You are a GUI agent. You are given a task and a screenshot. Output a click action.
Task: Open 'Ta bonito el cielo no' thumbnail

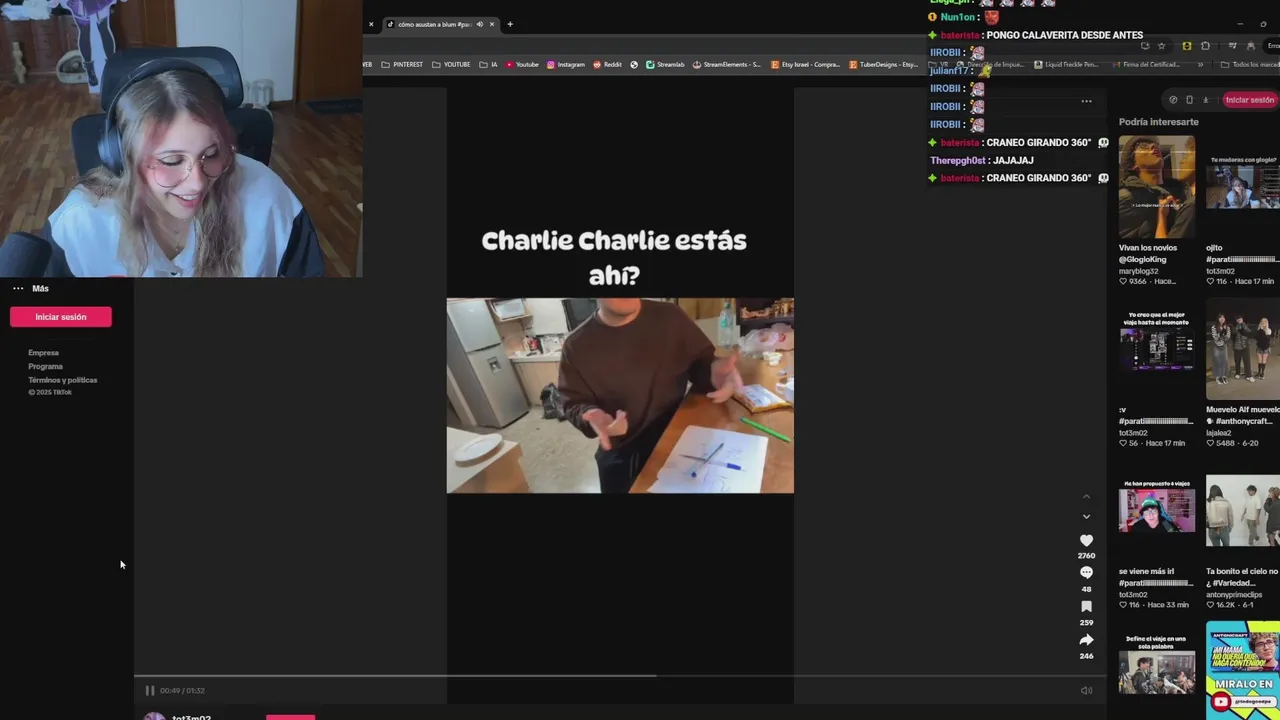[x=1243, y=512]
